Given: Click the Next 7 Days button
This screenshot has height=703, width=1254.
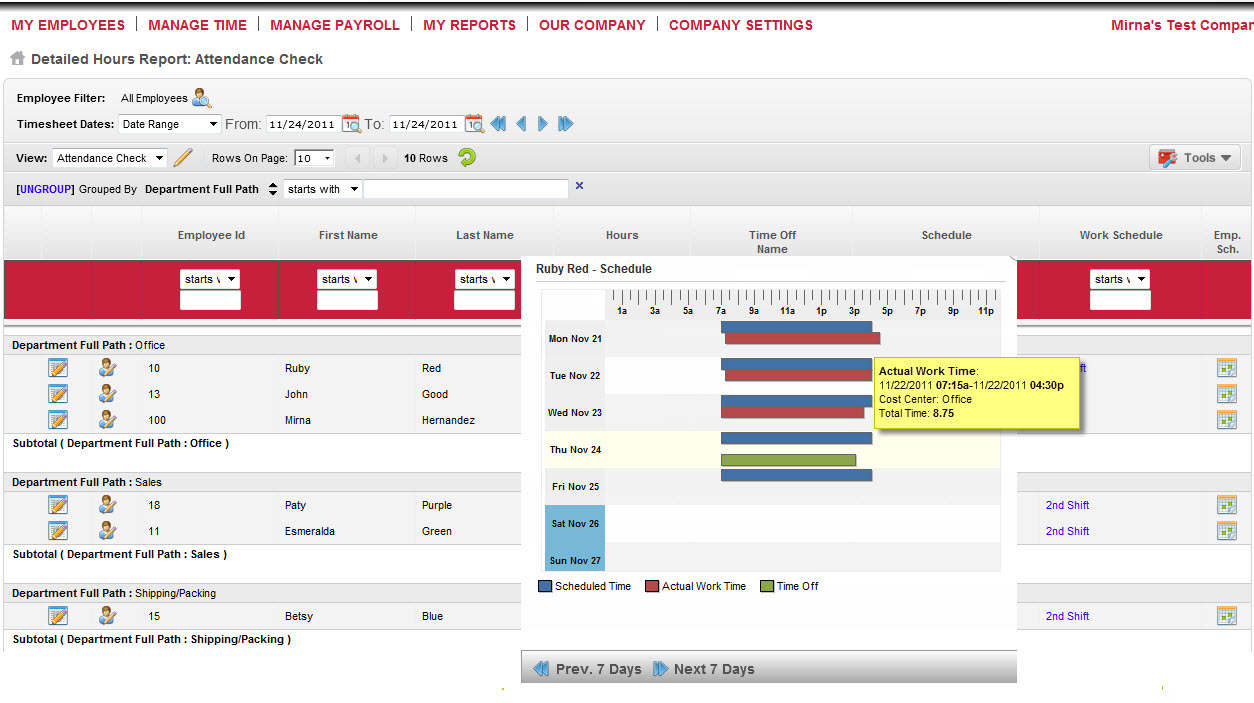Looking at the screenshot, I should coord(704,669).
